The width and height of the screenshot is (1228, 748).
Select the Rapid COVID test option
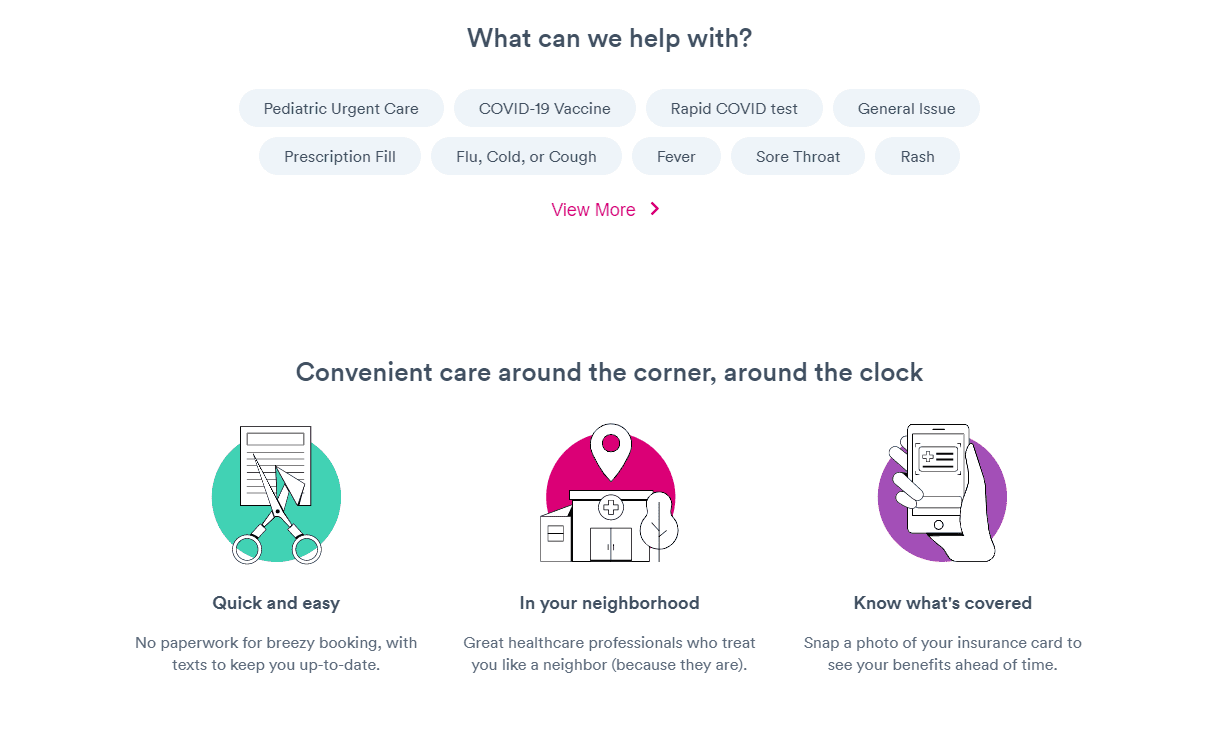(x=734, y=109)
